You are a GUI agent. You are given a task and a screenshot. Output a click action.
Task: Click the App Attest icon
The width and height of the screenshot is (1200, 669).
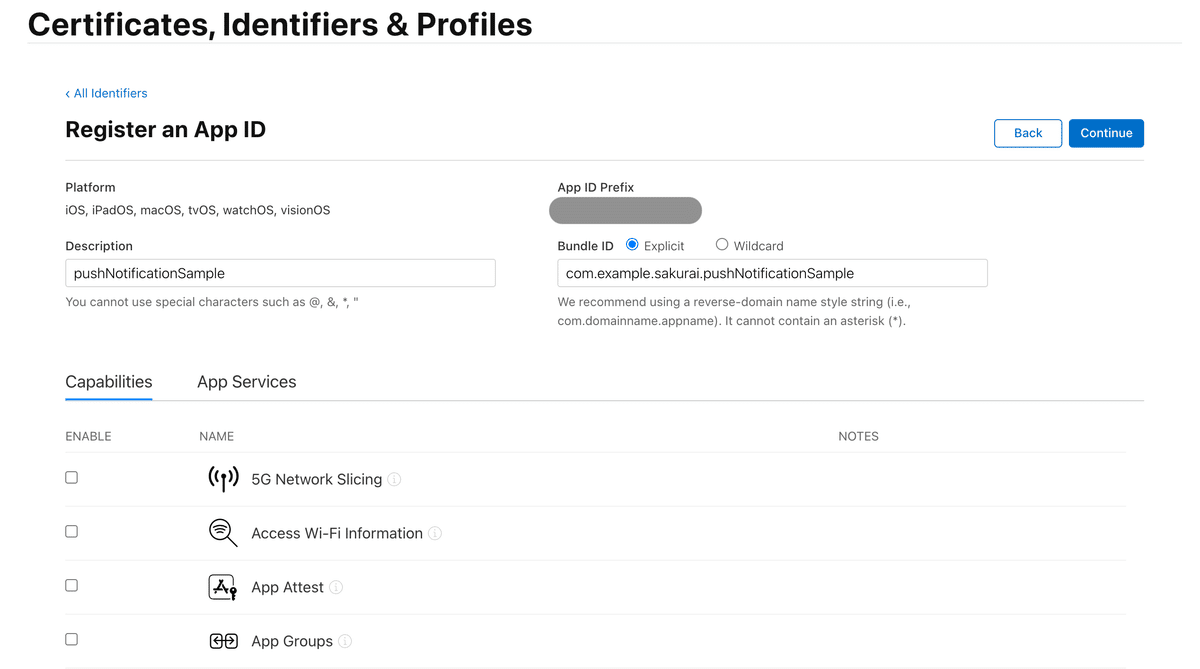(223, 587)
